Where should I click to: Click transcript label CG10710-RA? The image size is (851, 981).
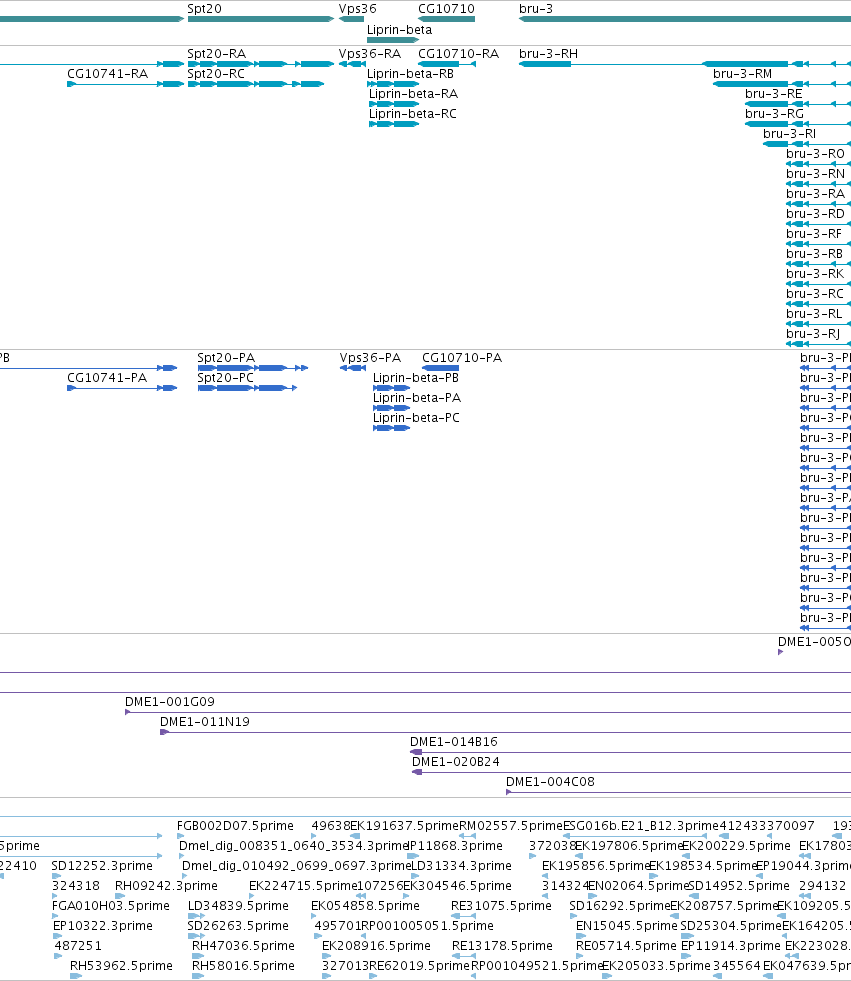pos(459,54)
